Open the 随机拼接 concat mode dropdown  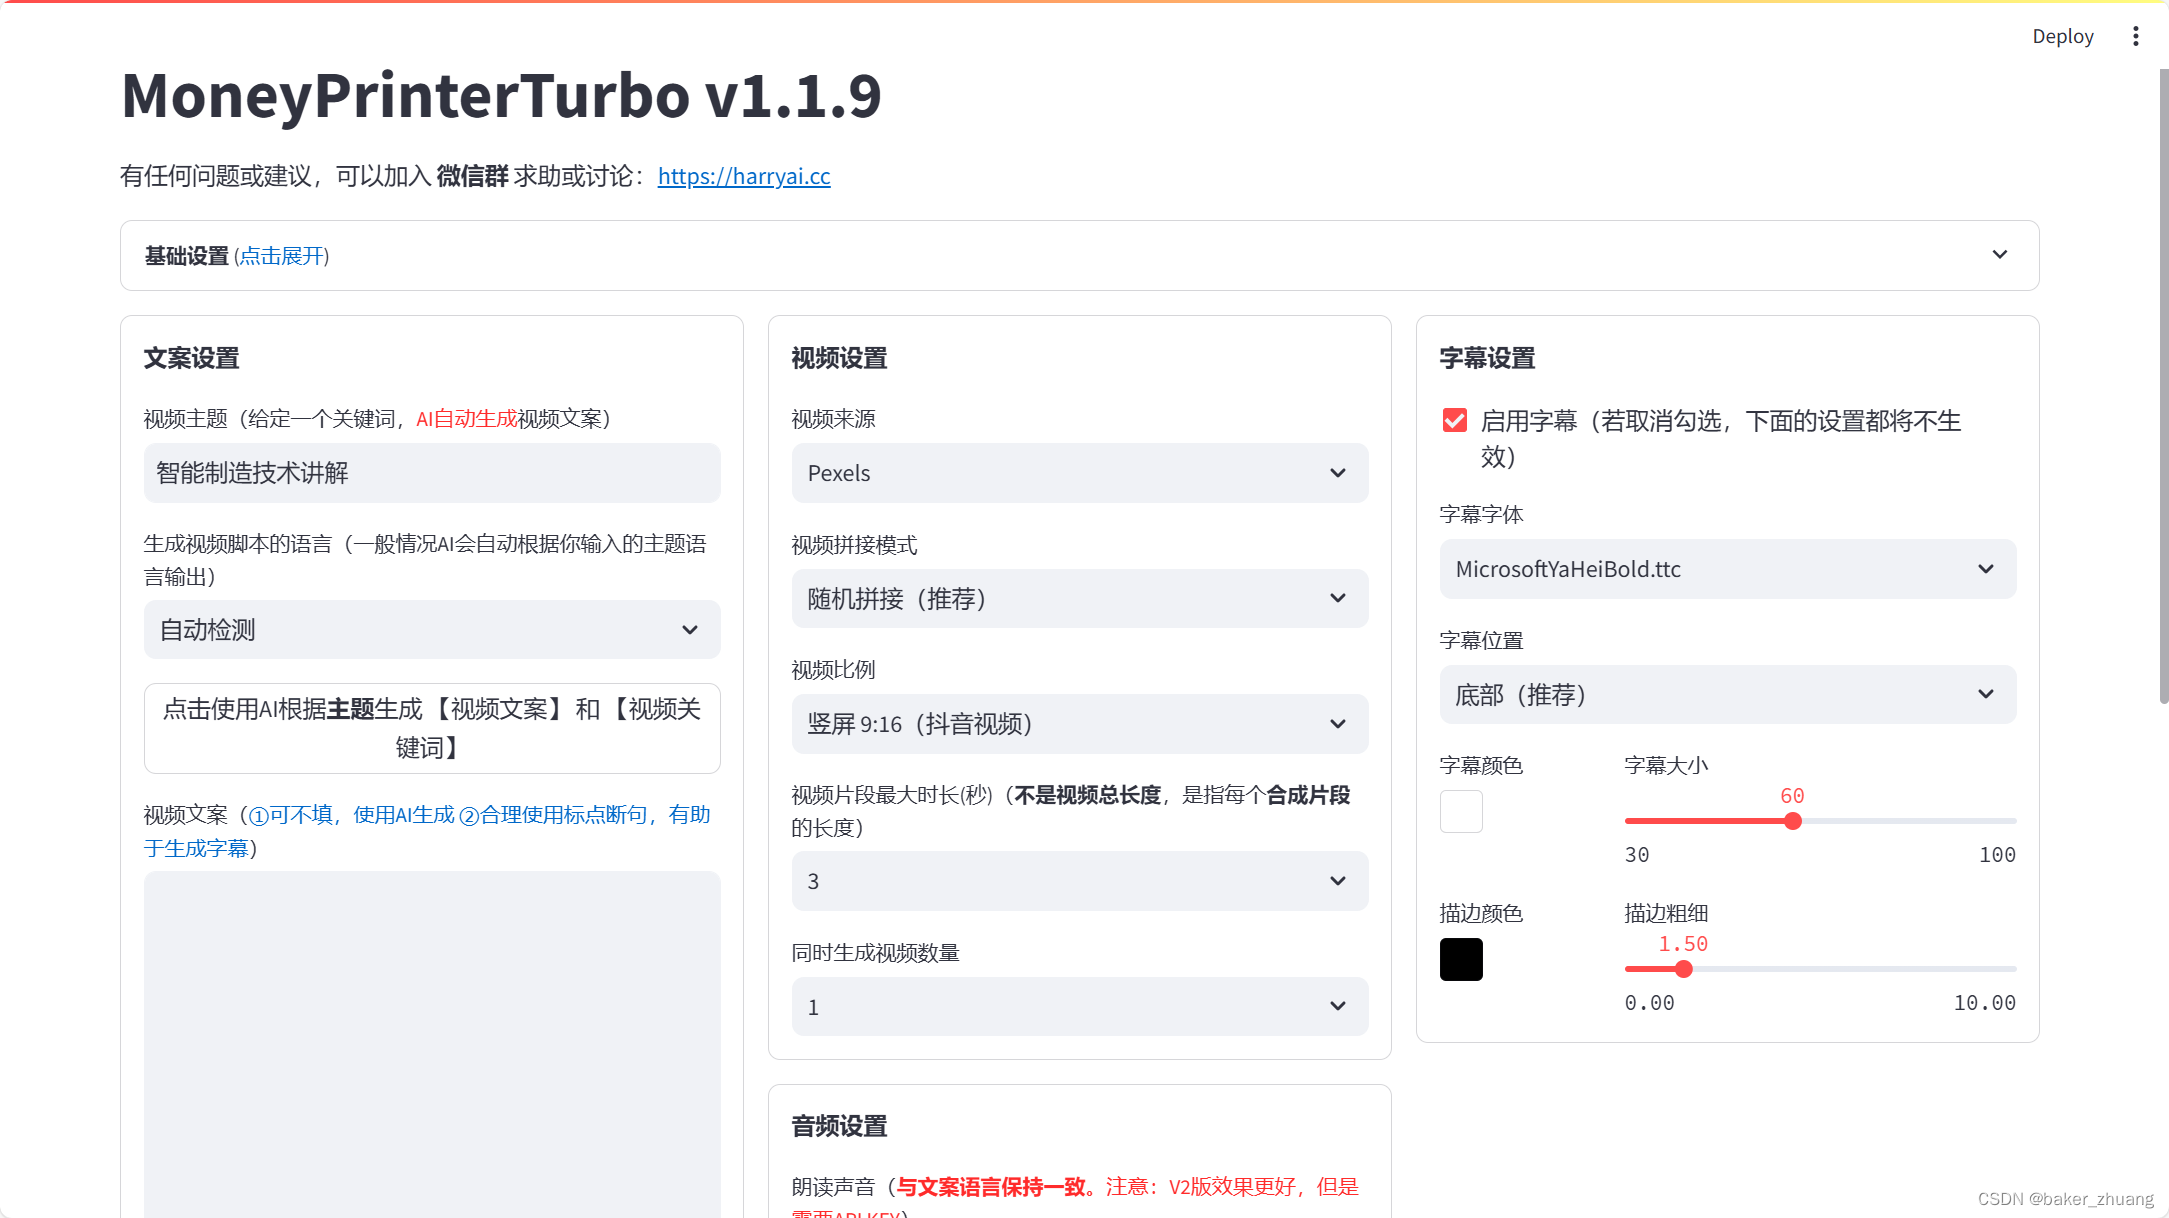1079,599
